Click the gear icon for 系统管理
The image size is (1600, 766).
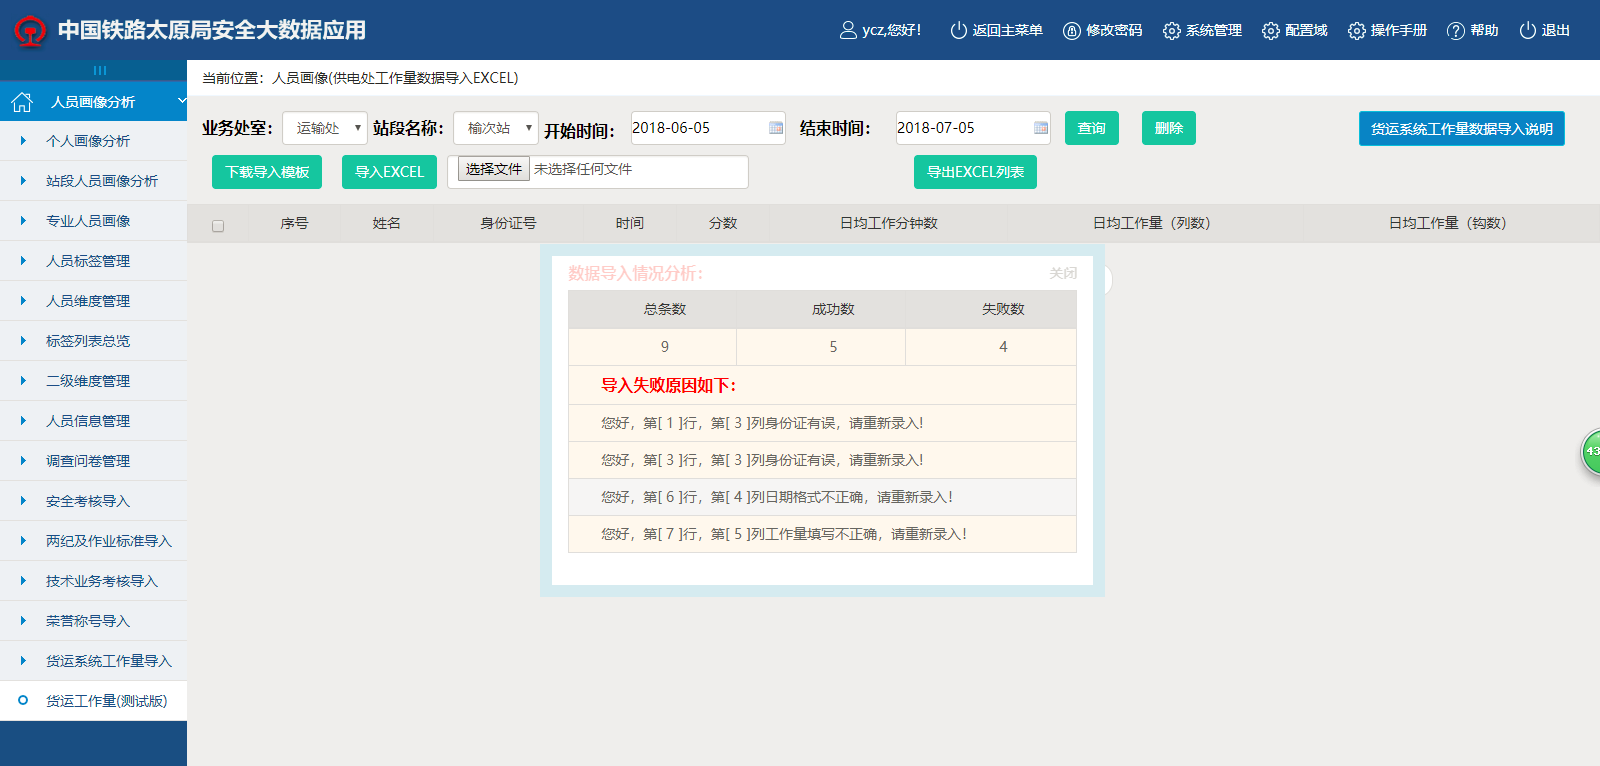[x=1171, y=31]
